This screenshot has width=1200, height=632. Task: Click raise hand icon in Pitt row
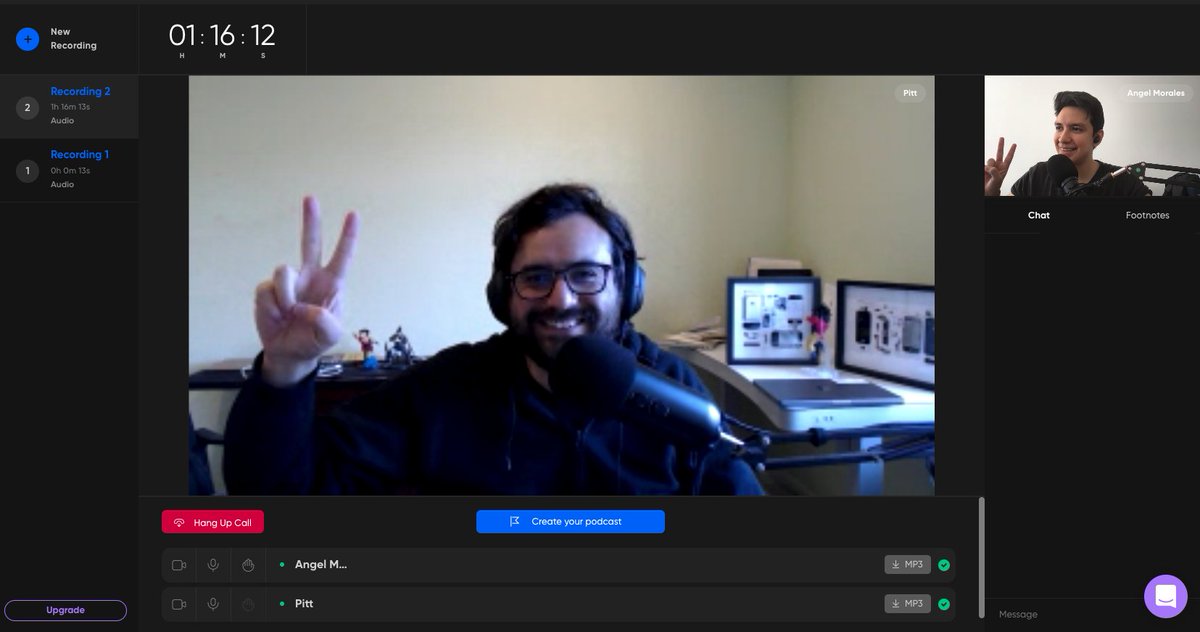pos(248,604)
